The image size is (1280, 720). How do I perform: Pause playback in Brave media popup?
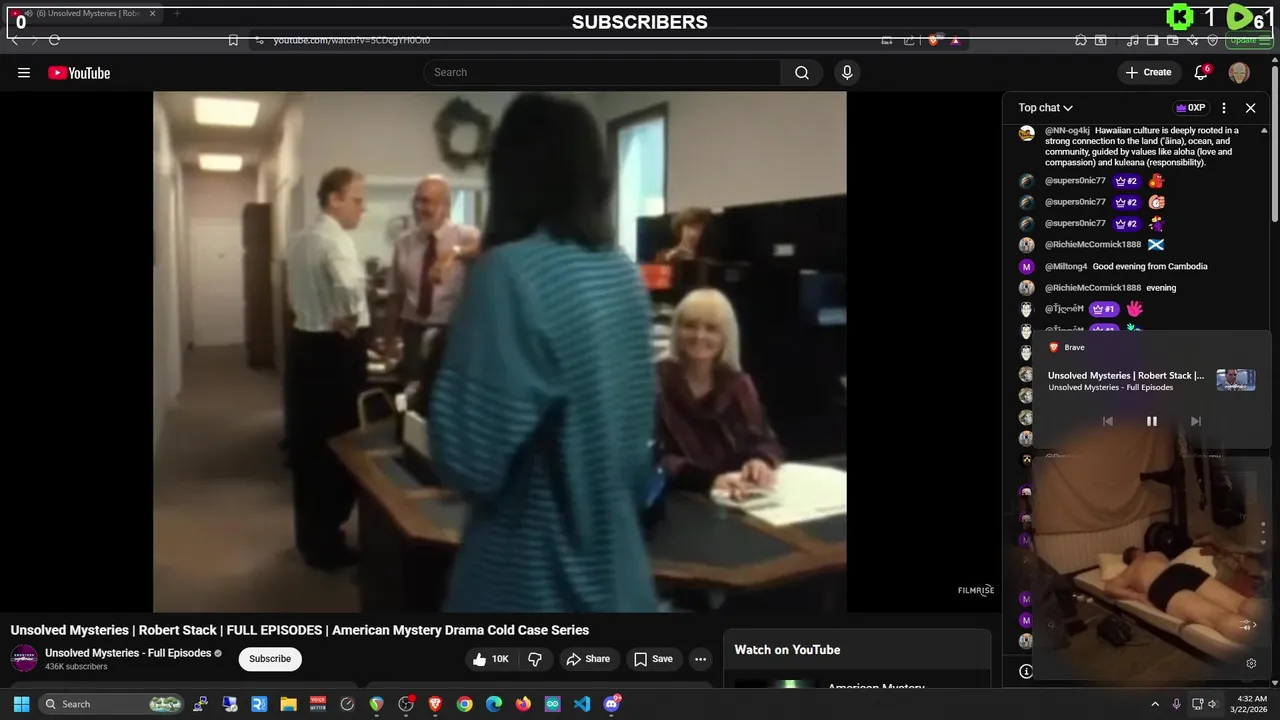click(x=1151, y=421)
